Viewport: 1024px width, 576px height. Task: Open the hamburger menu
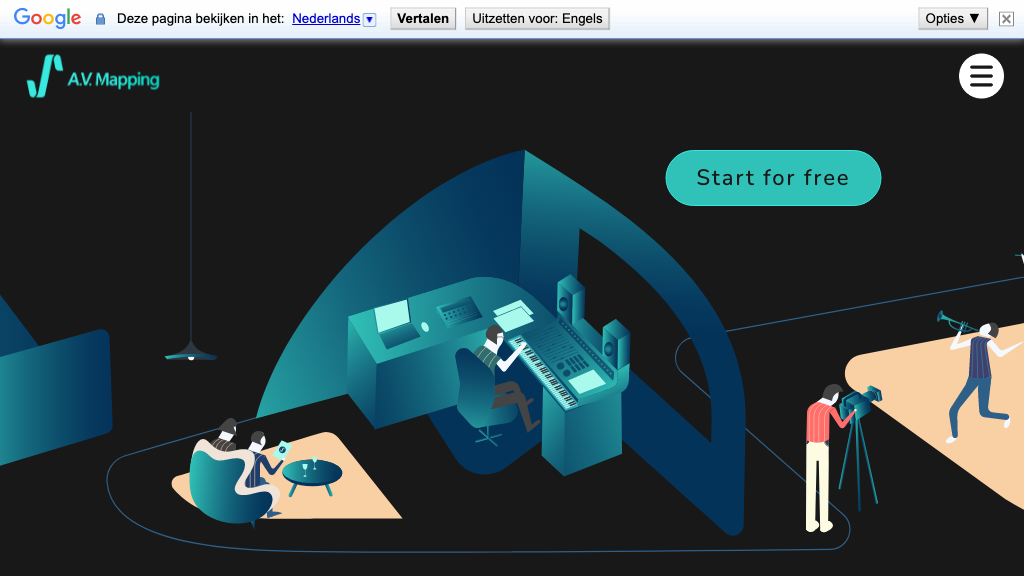click(980, 76)
